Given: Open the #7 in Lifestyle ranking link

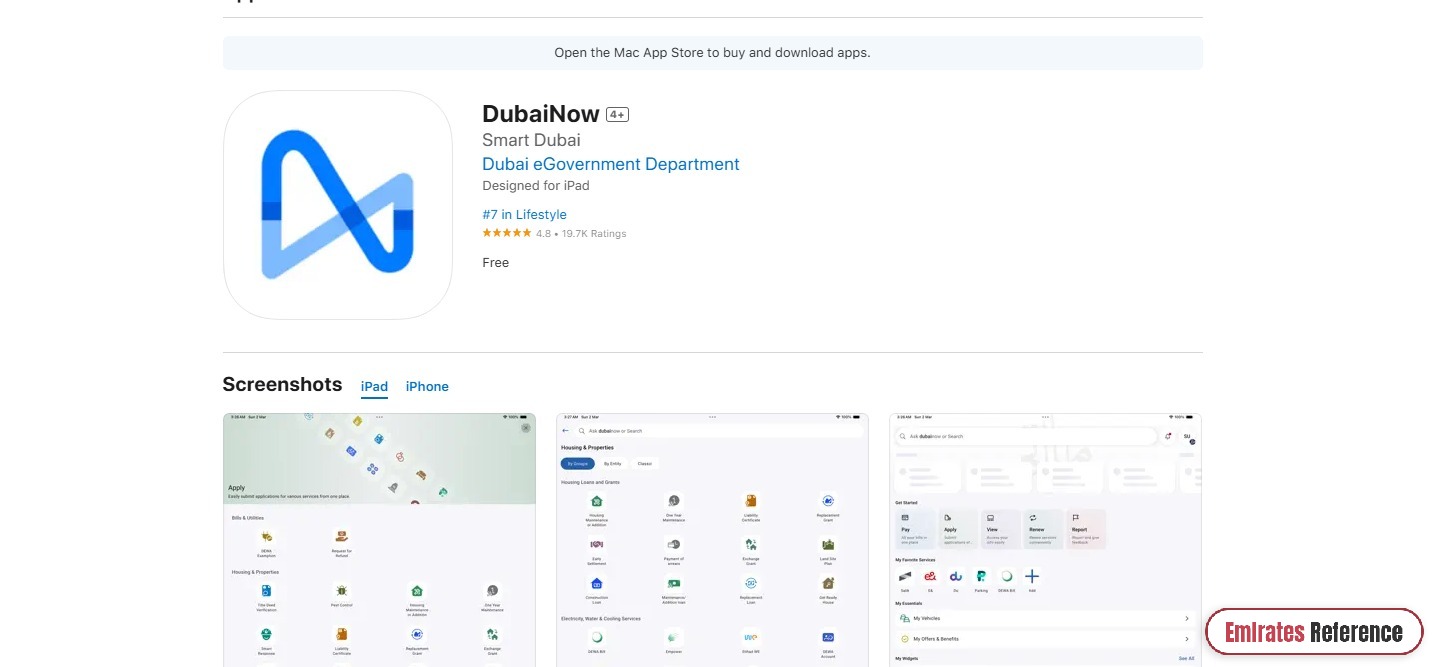Looking at the screenshot, I should pyautogui.click(x=524, y=214).
